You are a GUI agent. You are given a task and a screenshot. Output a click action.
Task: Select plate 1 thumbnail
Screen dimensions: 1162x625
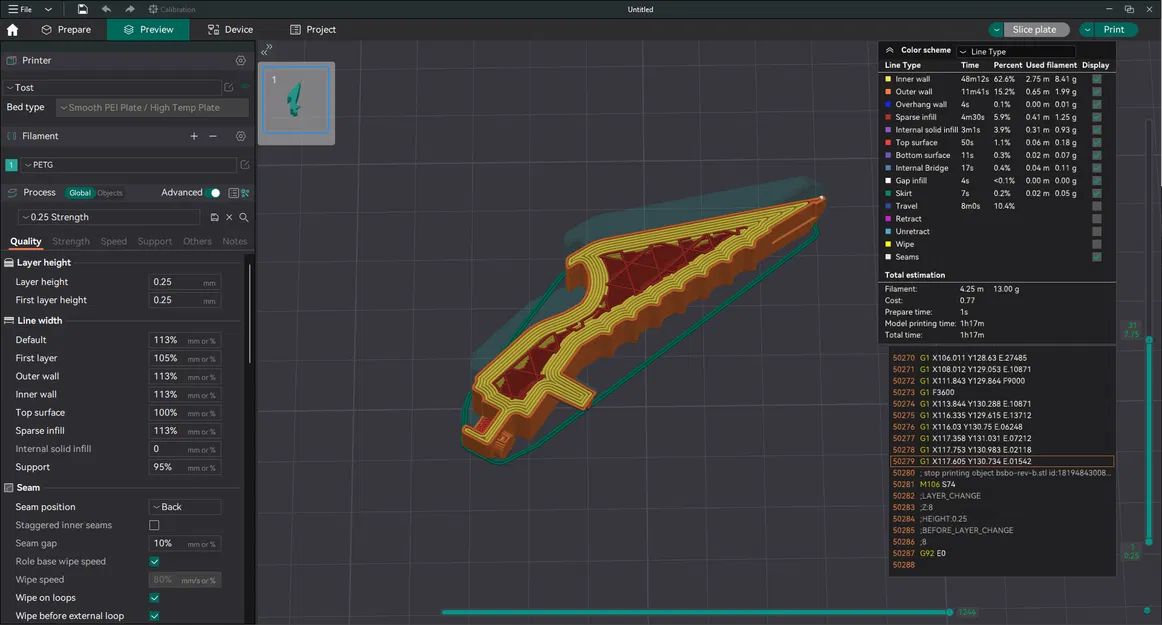tap(296, 102)
